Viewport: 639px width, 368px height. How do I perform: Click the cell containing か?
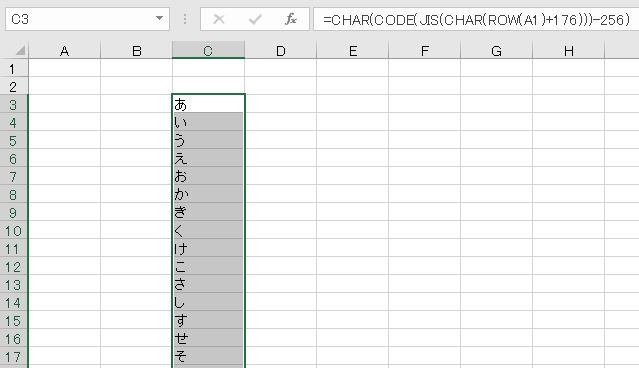[208, 194]
